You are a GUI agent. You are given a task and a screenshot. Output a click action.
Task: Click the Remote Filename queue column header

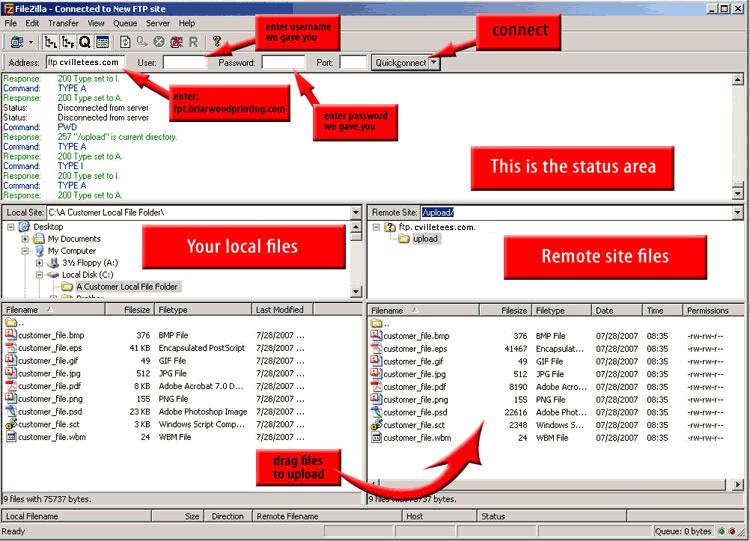point(327,516)
